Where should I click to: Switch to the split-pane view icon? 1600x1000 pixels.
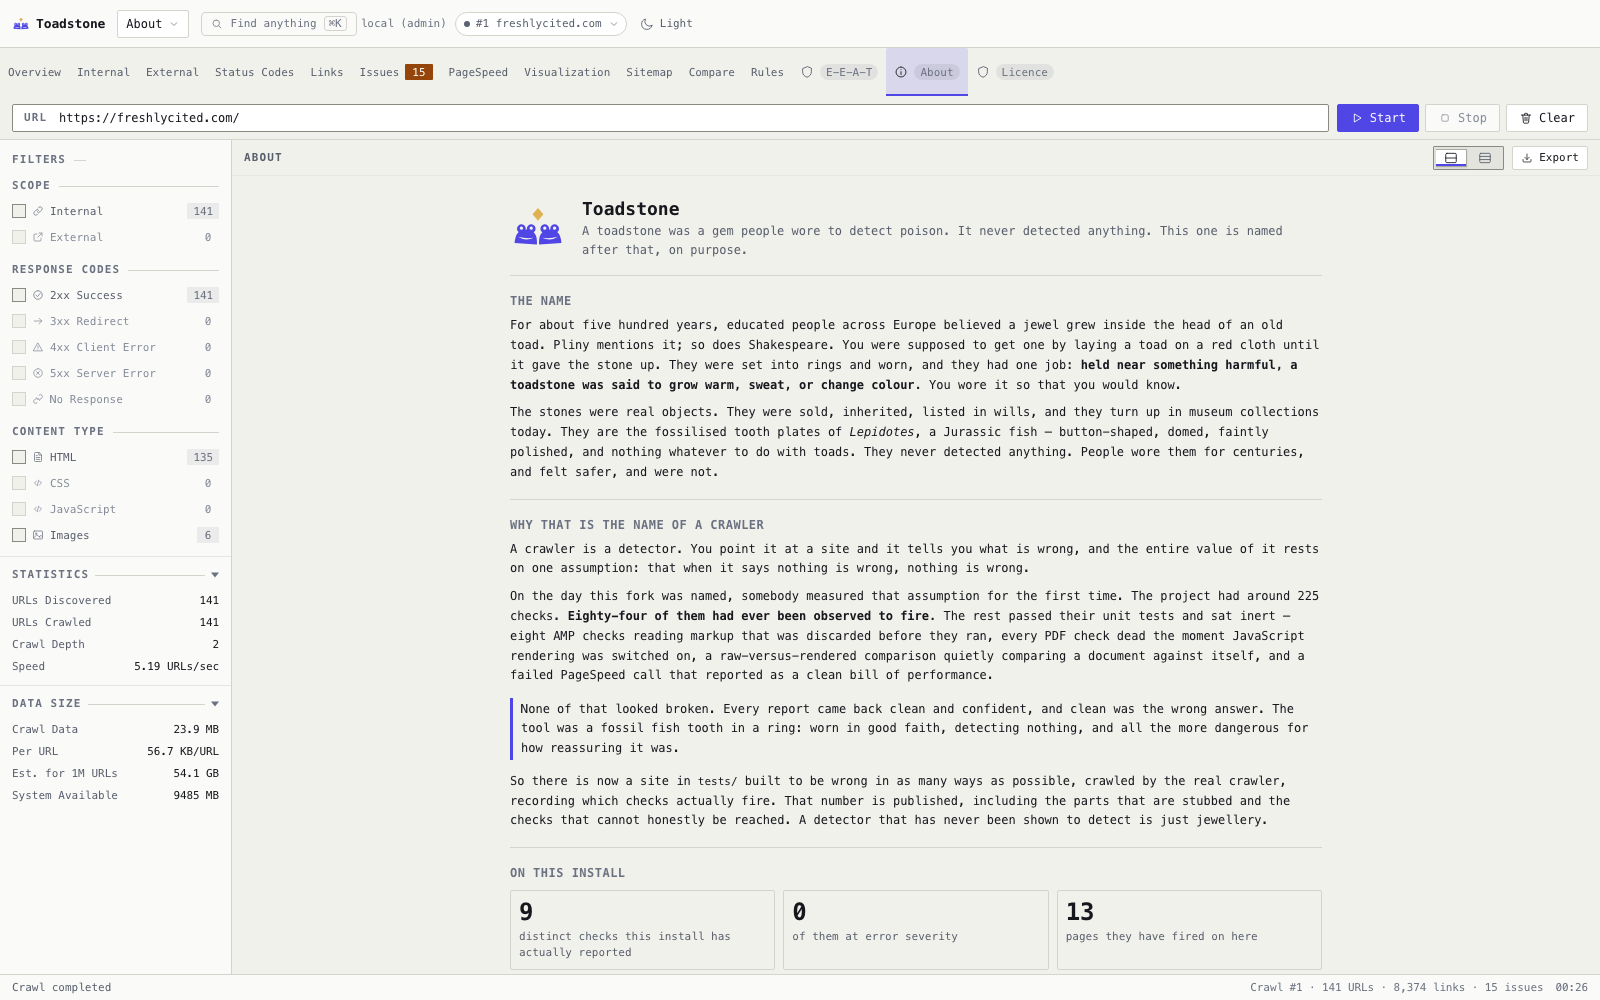(1451, 158)
